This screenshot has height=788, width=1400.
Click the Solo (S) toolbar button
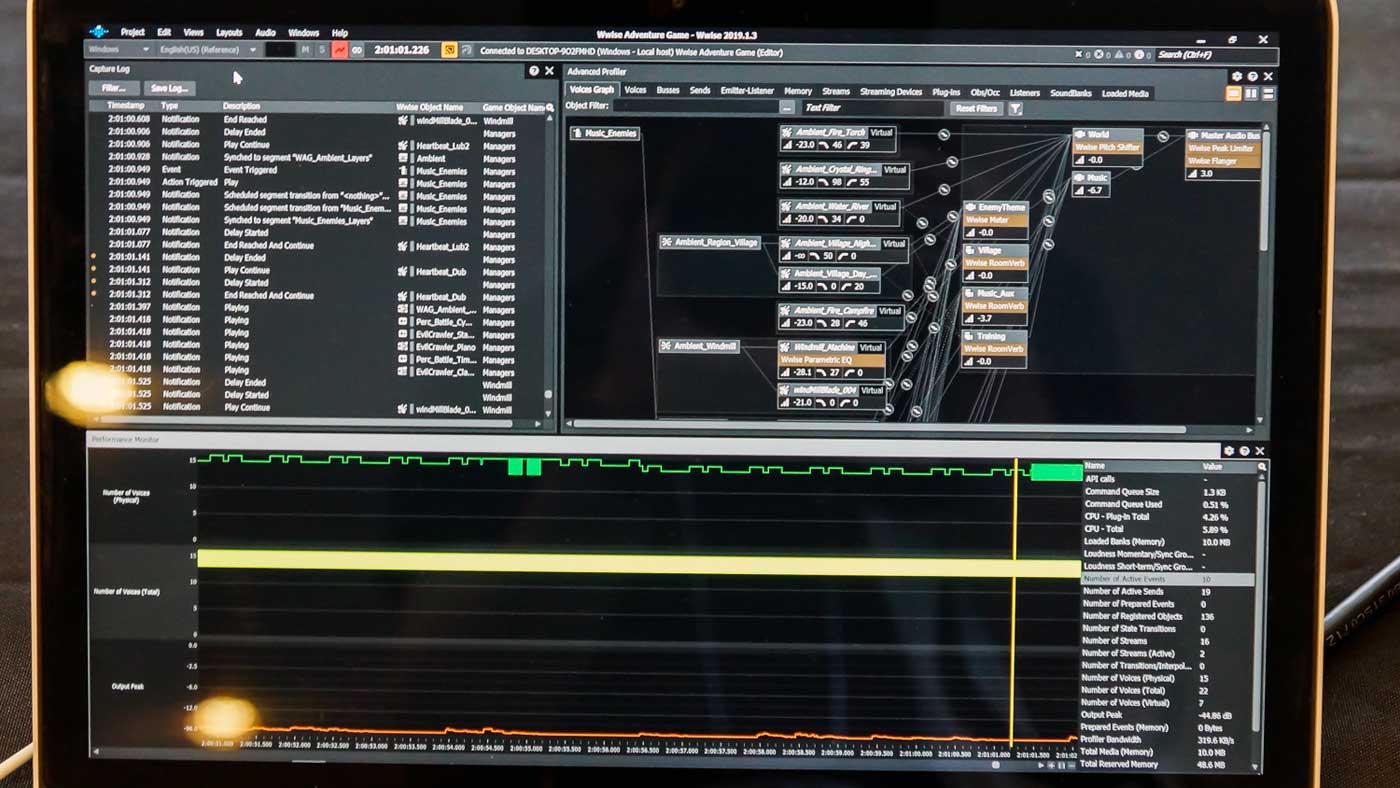[x=322, y=49]
